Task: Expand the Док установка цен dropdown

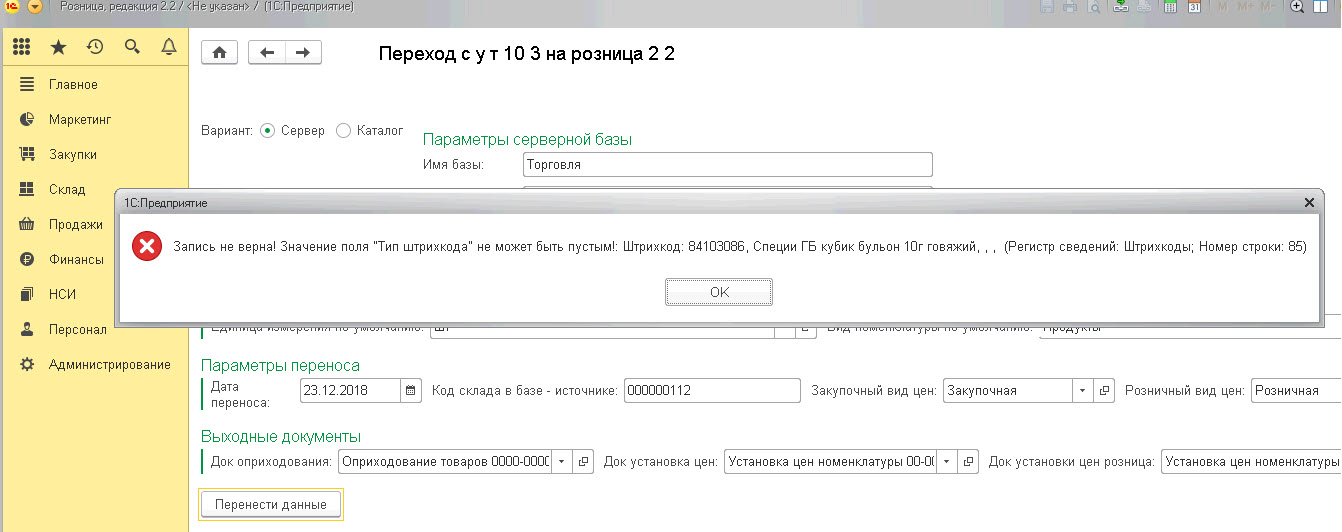Action: 946,461
